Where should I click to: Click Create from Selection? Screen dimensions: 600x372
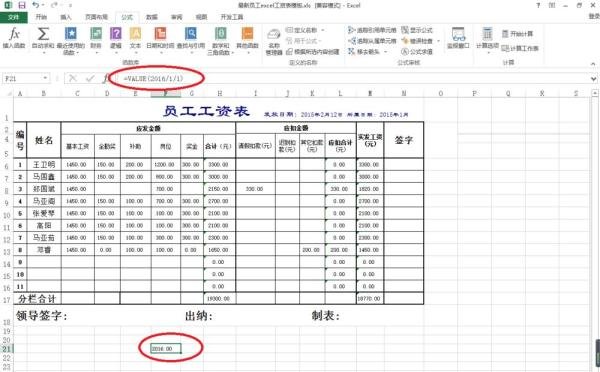click(313, 51)
